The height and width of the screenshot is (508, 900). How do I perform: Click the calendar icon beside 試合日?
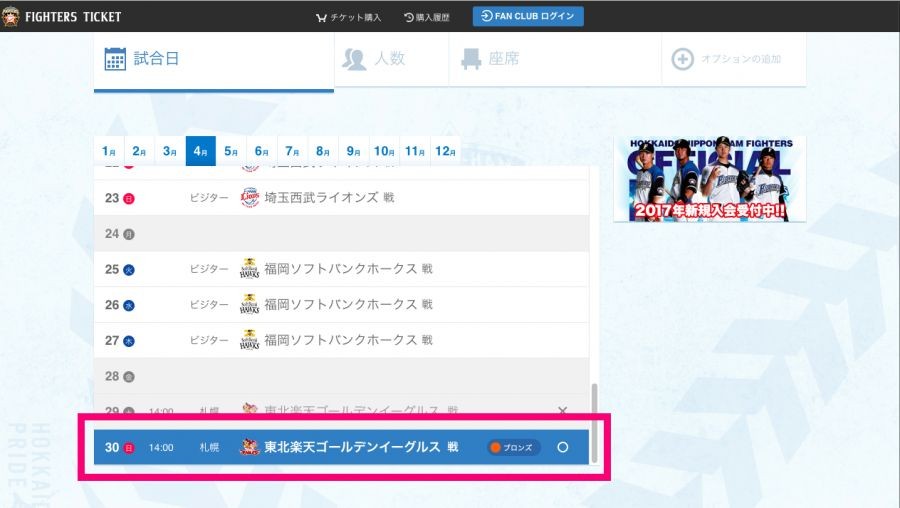pos(115,59)
